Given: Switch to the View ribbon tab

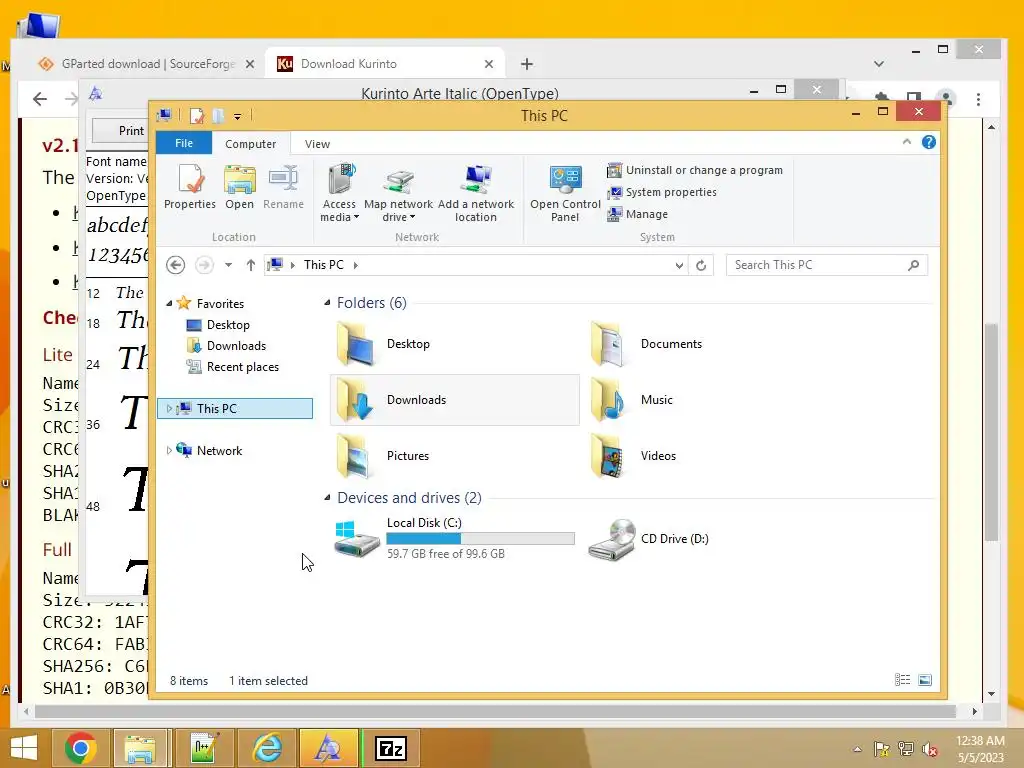Looking at the screenshot, I should point(317,144).
